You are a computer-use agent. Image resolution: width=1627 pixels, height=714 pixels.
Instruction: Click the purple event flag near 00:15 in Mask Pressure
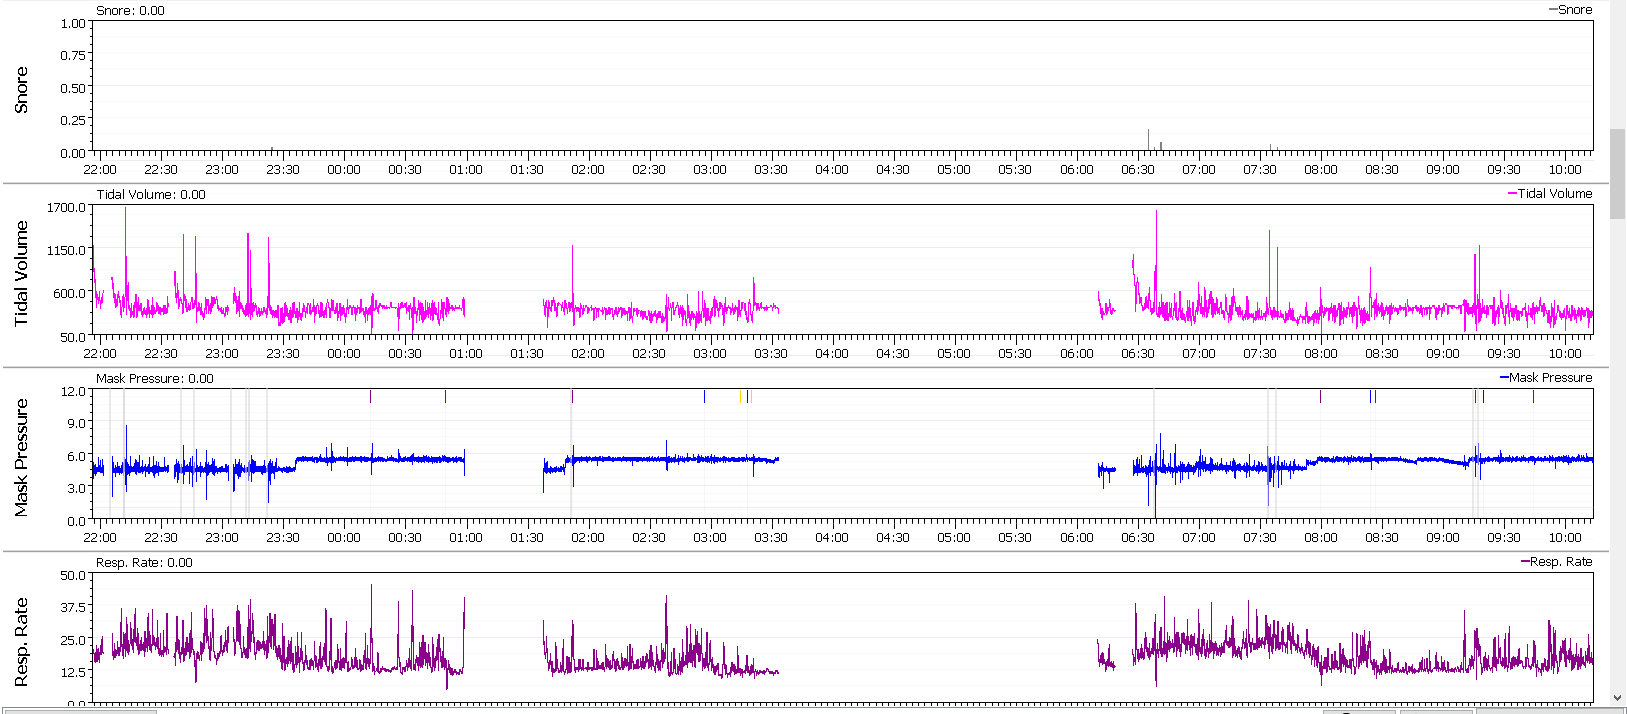pos(370,396)
